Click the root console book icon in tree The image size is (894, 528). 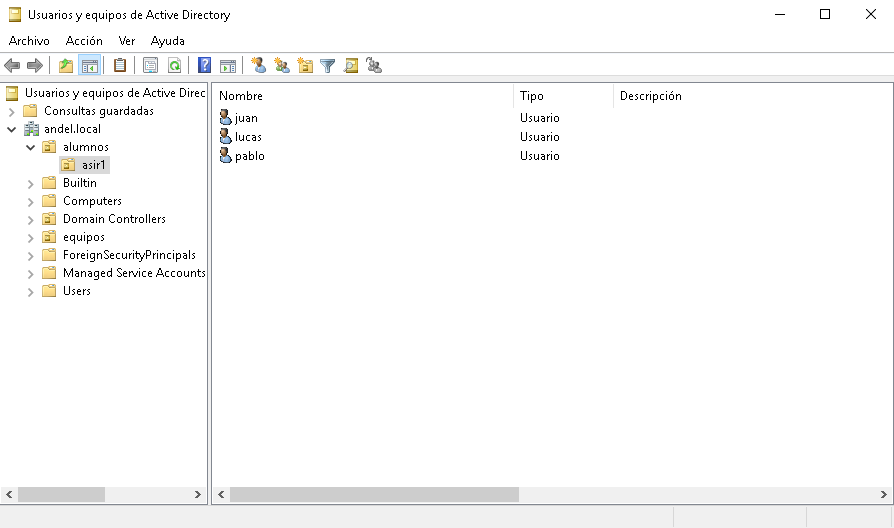coord(12,93)
